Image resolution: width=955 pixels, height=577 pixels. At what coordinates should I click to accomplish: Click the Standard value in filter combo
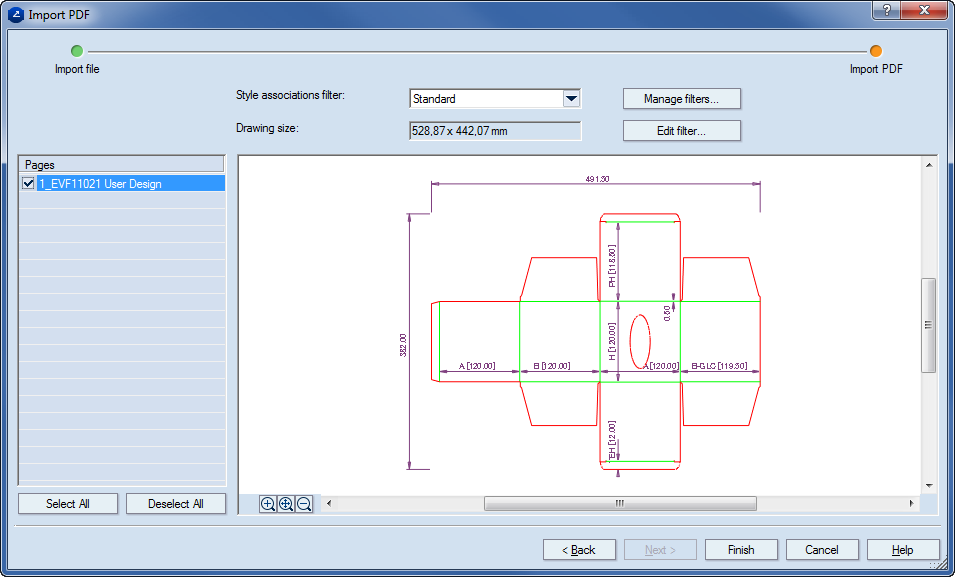[434, 99]
